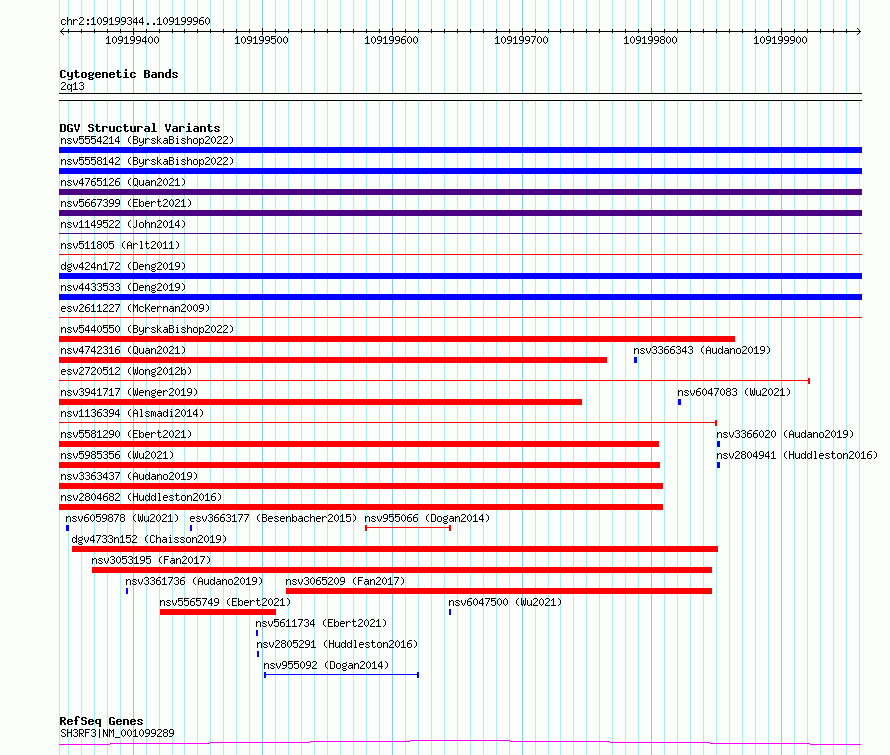Open nsv955092 (Dogan2014) label
This screenshot has height=755, width=890.
point(326,665)
